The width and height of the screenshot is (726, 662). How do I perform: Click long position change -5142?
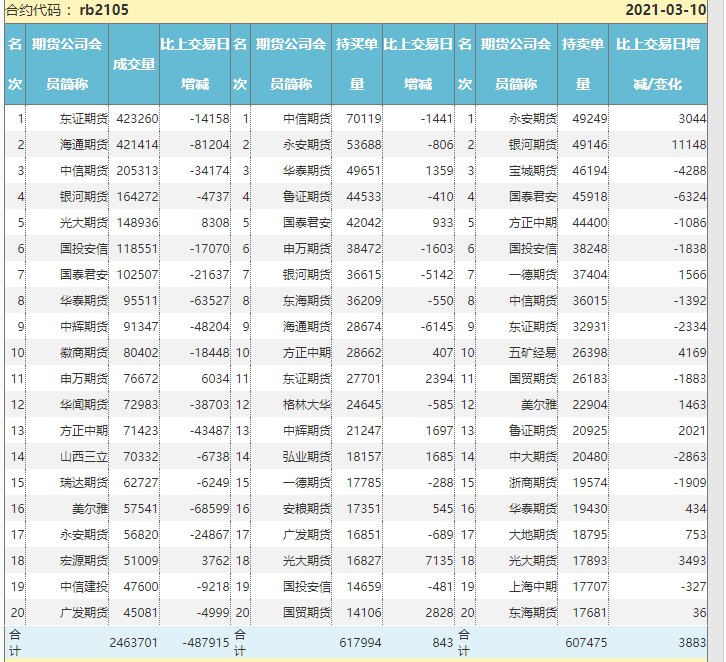tap(437, 275)
